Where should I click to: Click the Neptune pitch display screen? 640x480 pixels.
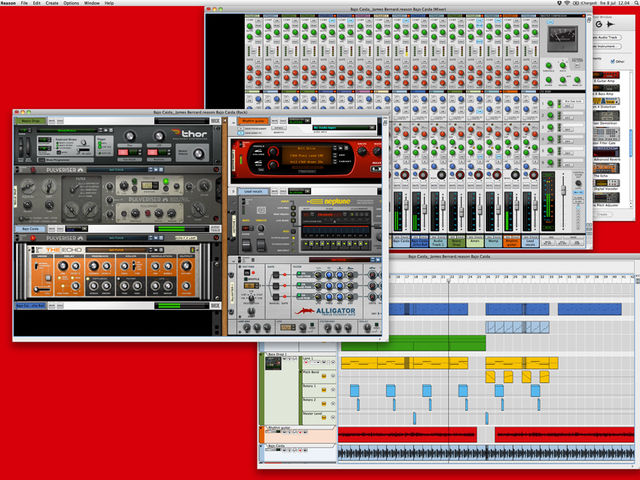point(336,224)
